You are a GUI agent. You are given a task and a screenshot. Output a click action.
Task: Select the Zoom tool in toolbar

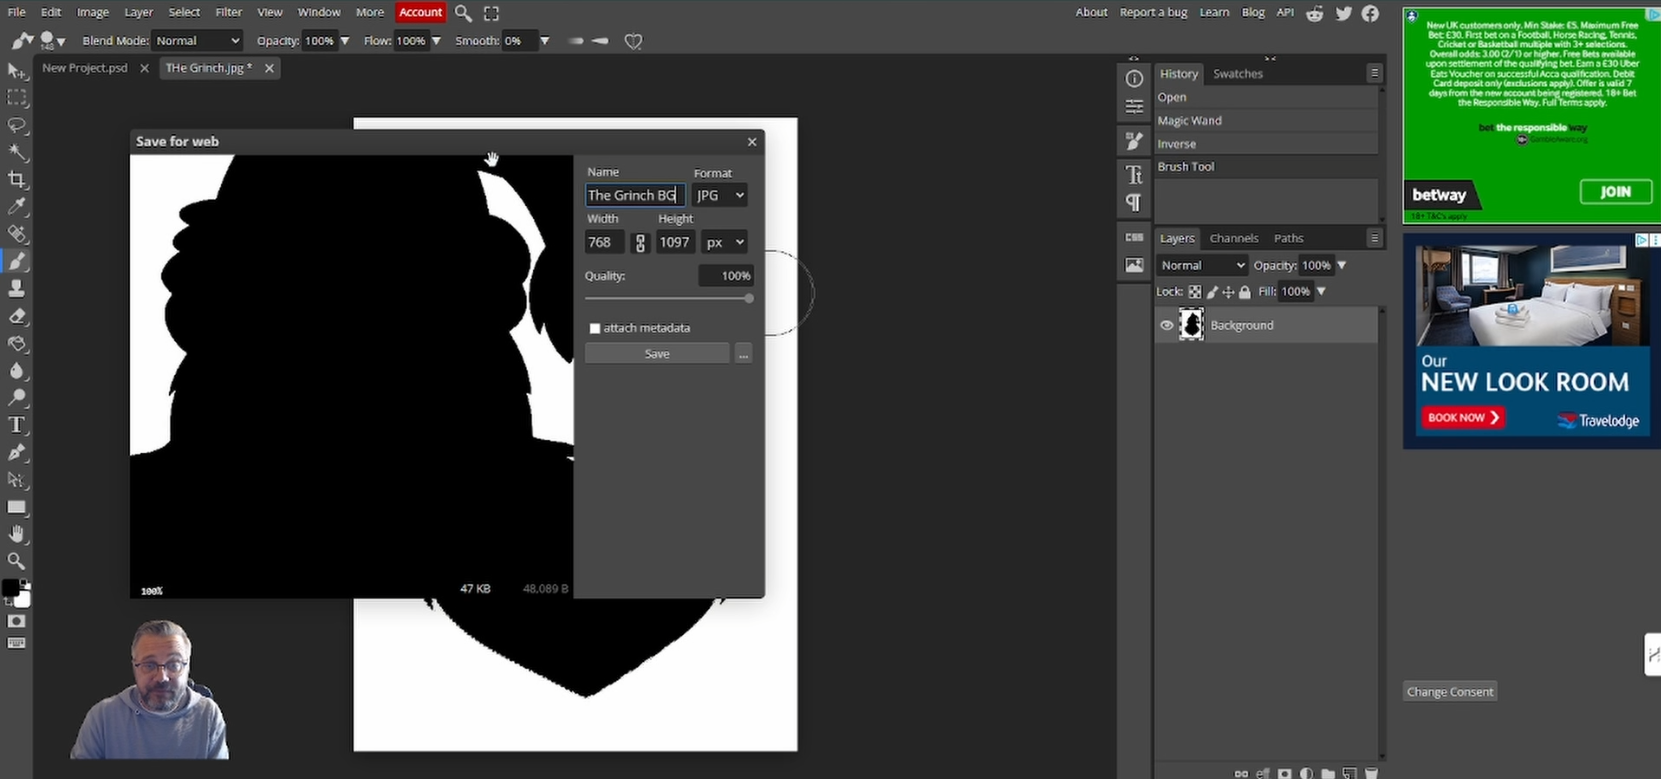[17, 561]
